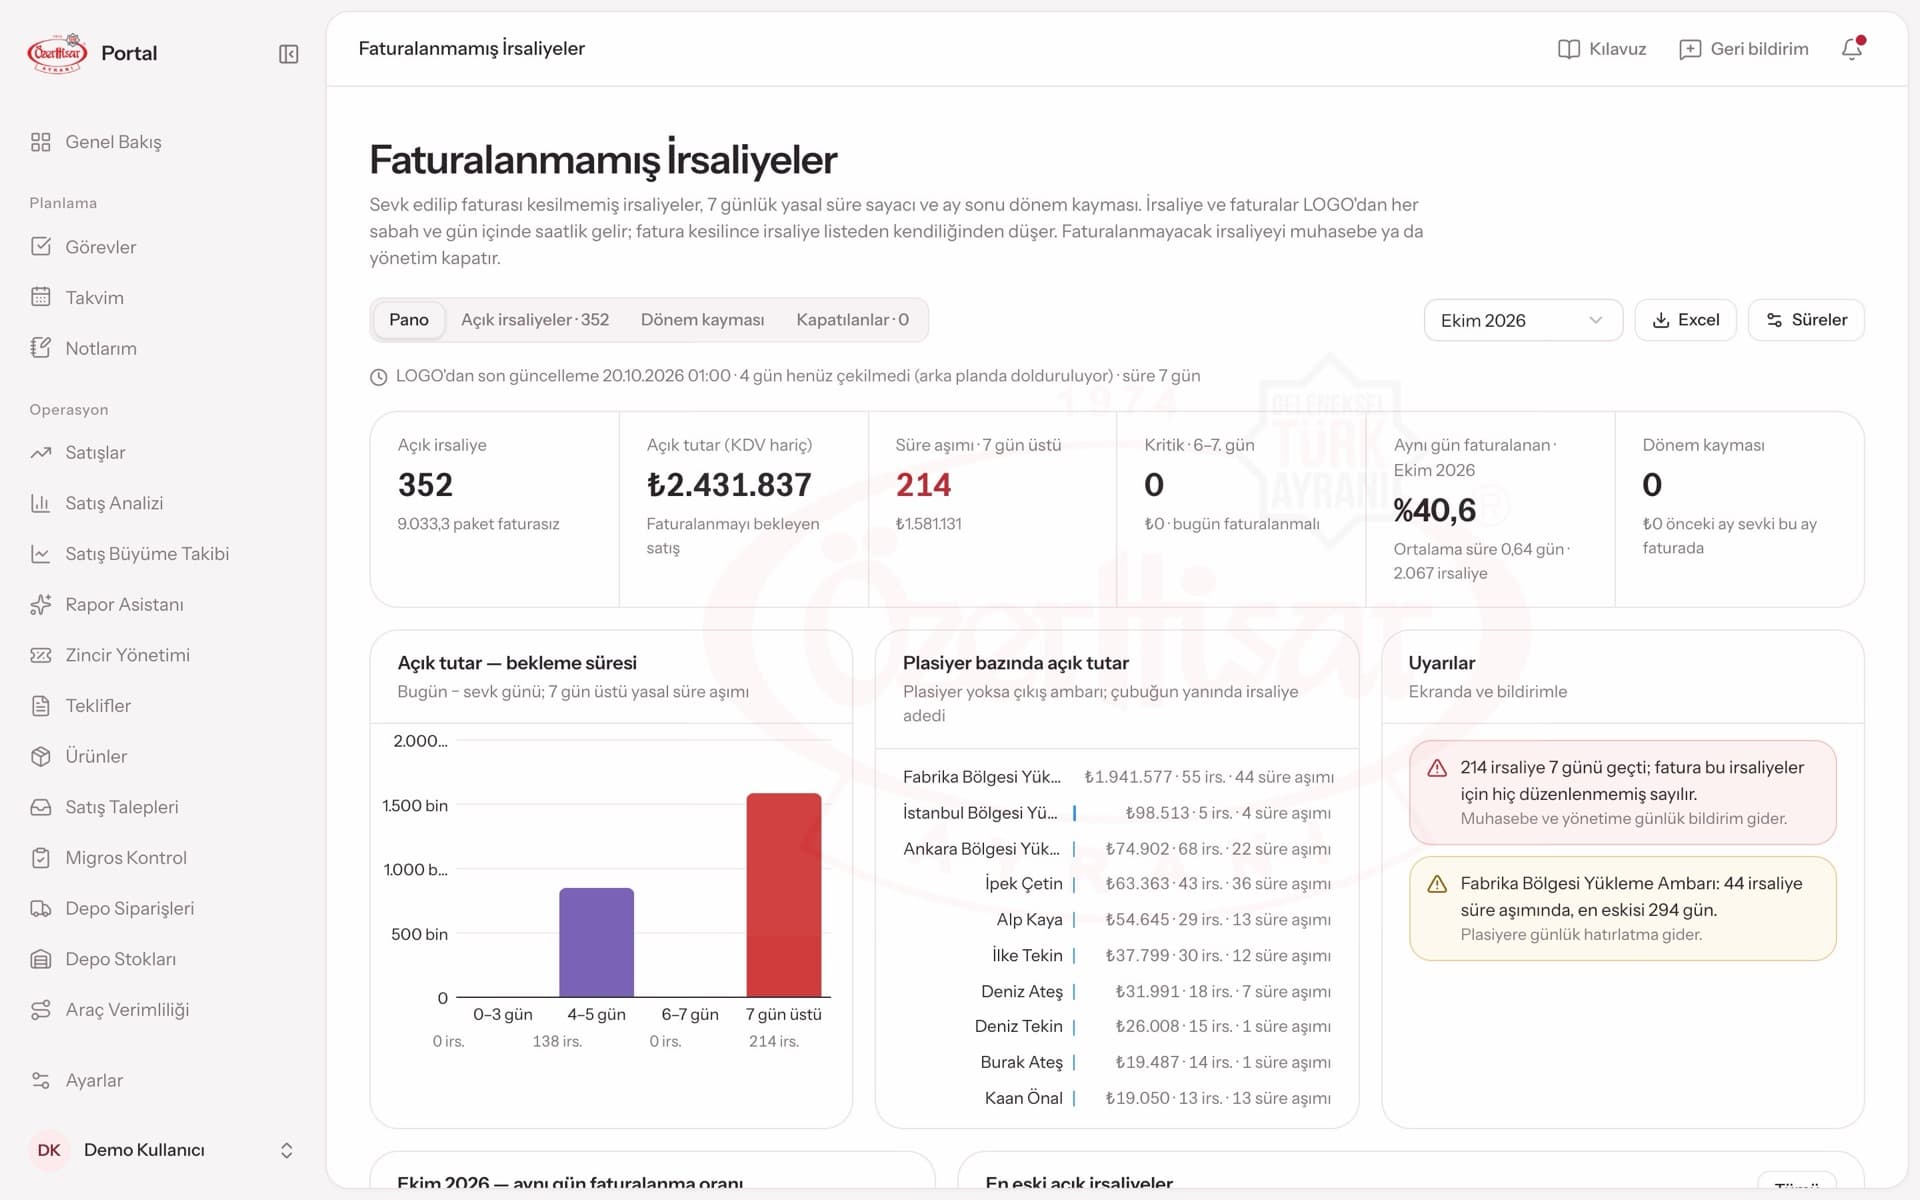Switch to the Pano tab
The image size is (1920, 1200).
pyautogui.click(x=409, y=320)
